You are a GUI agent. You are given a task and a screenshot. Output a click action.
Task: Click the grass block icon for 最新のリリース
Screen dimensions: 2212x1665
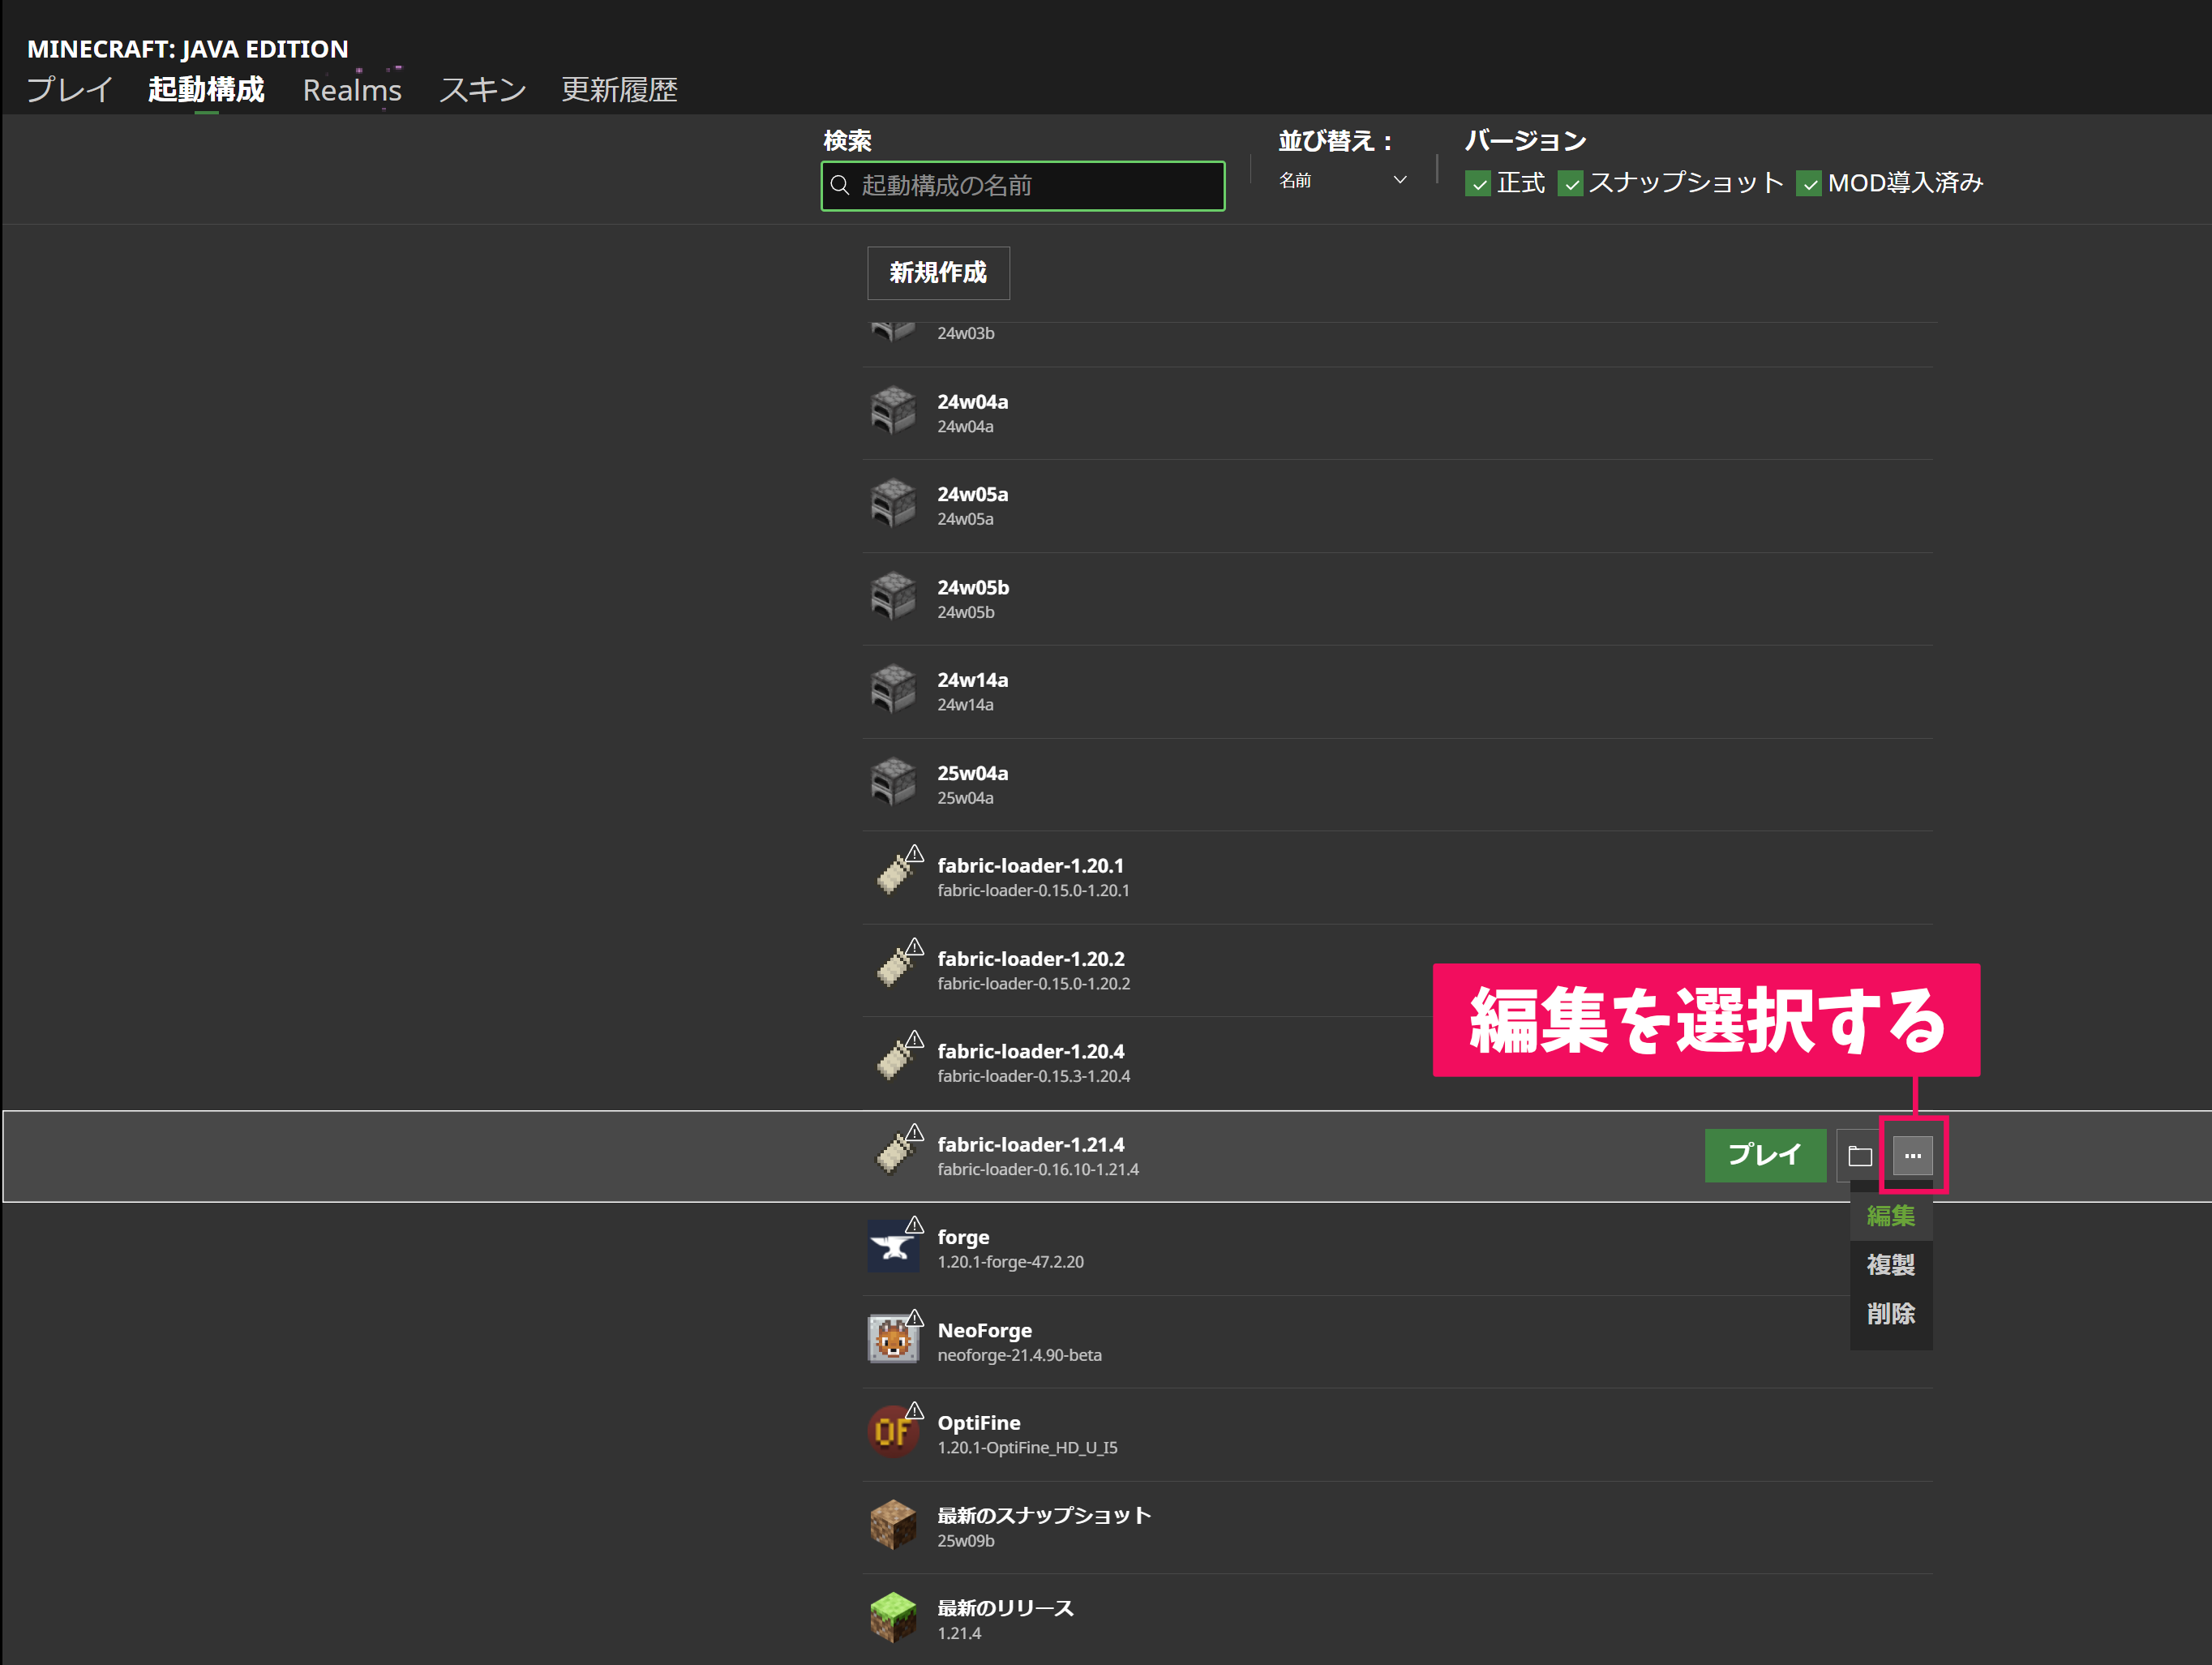[892, 1618]
